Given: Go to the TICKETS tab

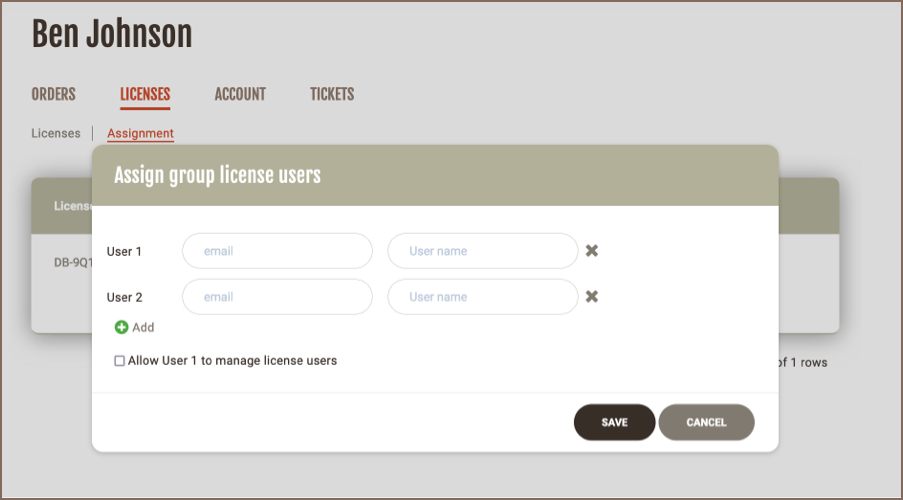Looking at the screenshot, I should [x=332, y=94].
